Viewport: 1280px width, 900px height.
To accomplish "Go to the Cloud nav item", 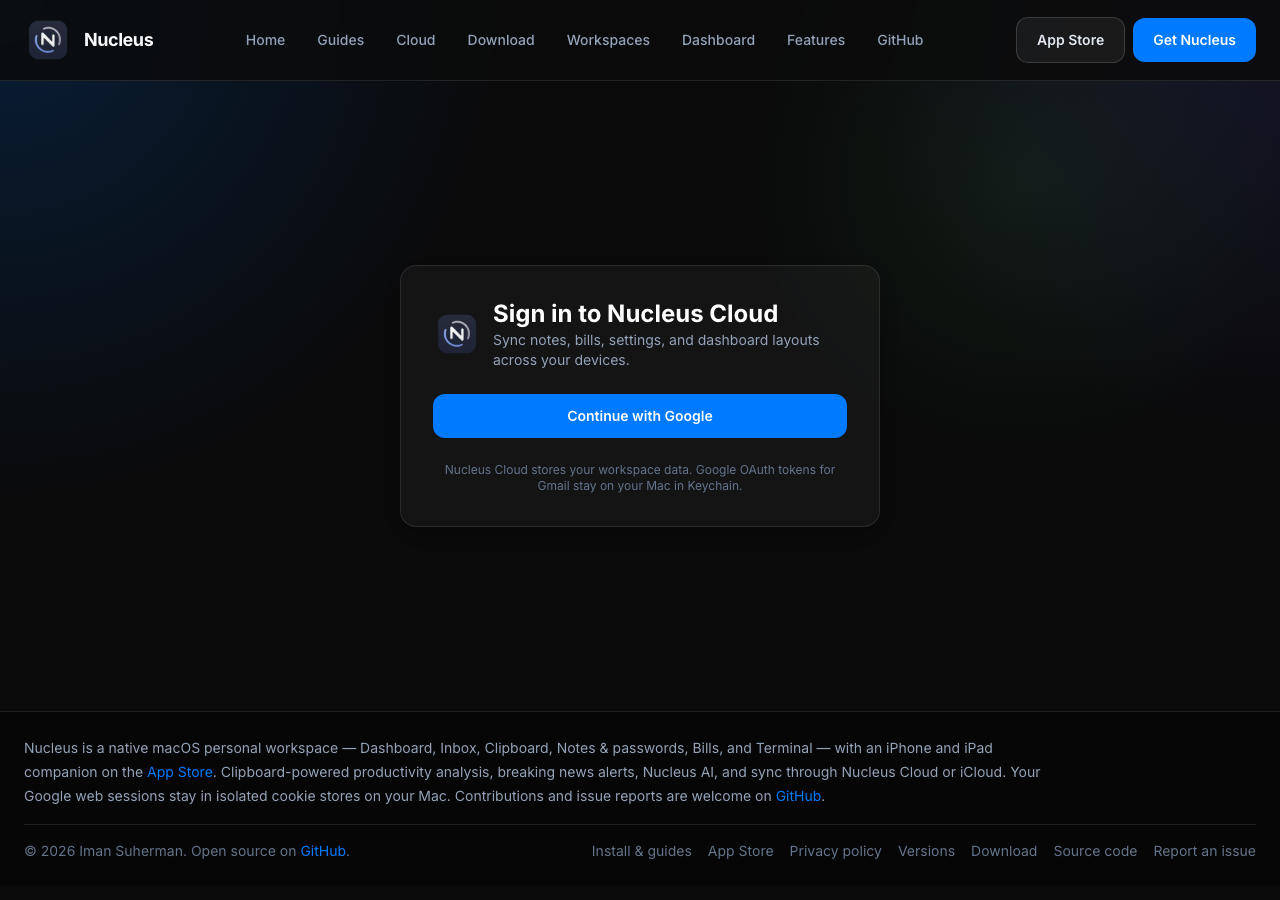I will click(416, 40).
